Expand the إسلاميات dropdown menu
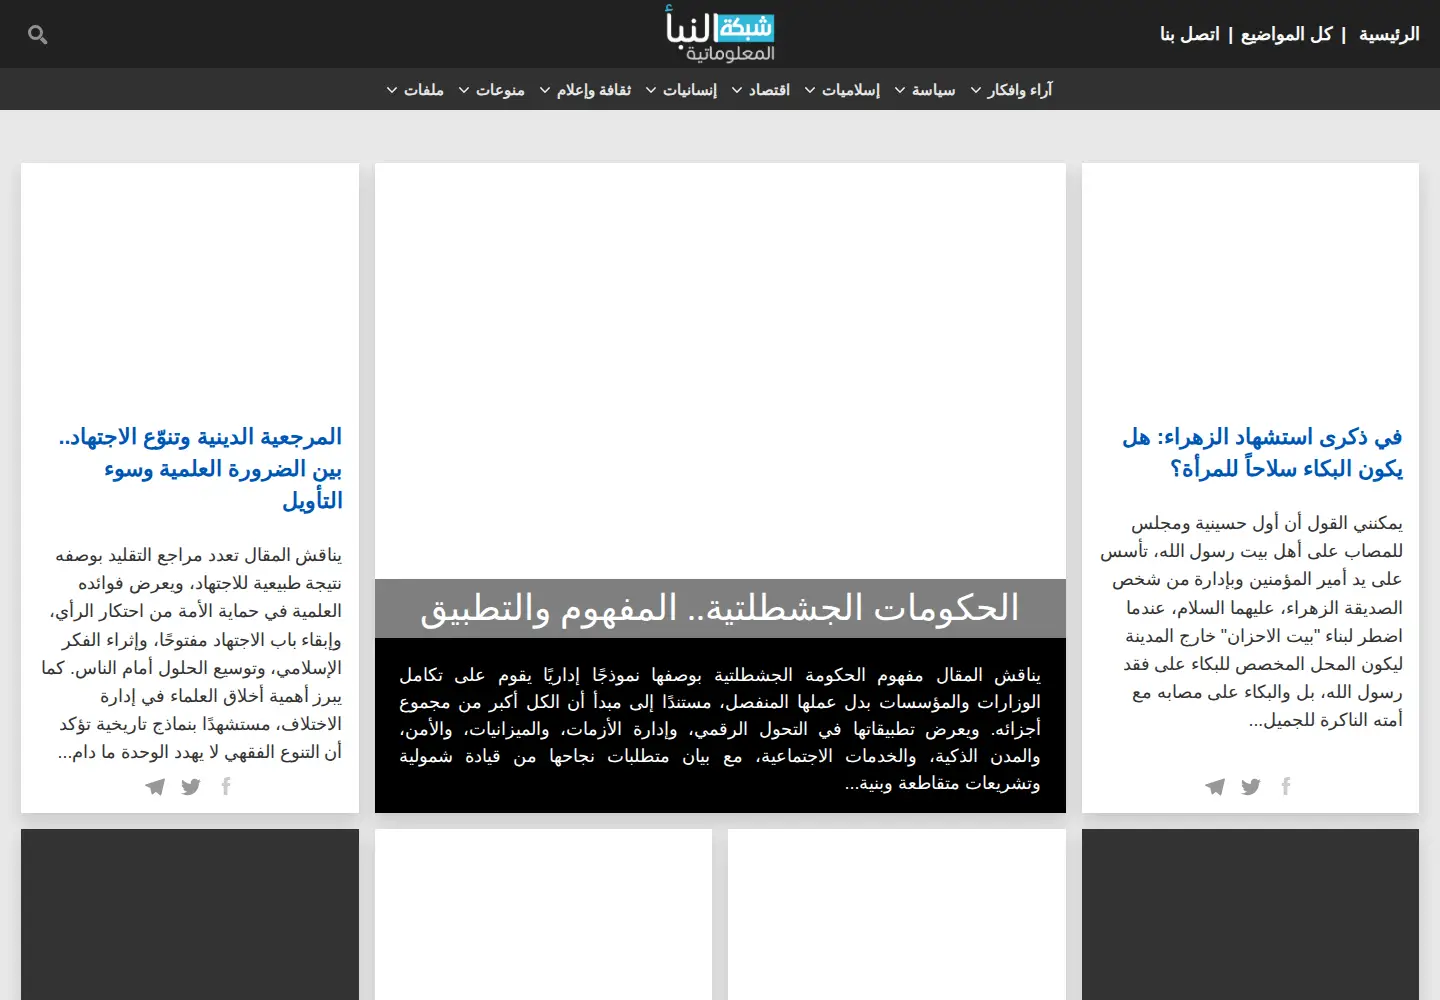This screenshot has height=1000, width=1440. (842, 90)
